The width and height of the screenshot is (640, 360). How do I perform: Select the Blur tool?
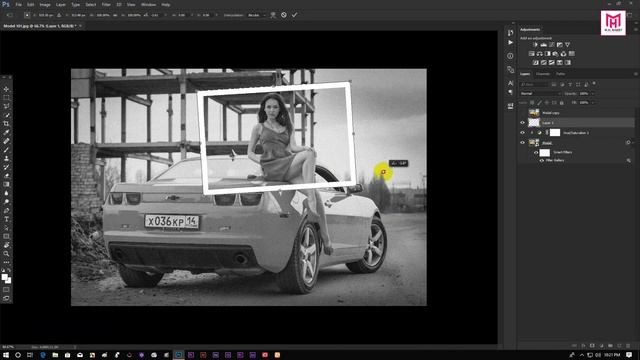click(6, 193)
